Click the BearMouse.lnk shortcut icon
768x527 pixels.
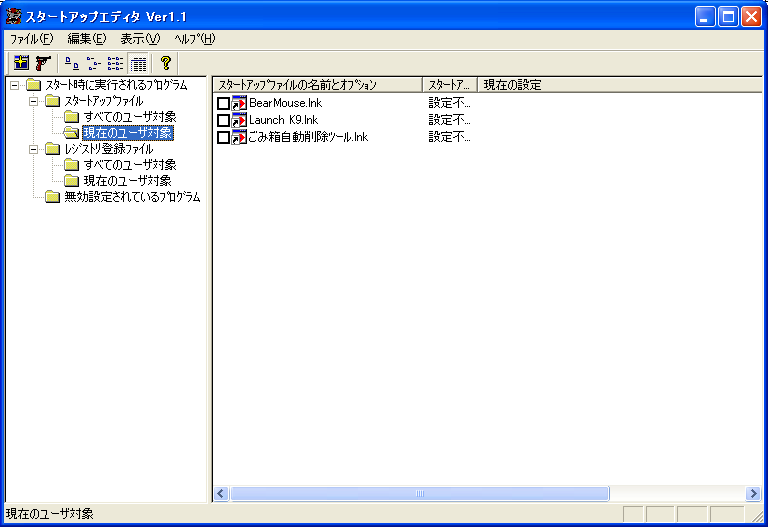[x=239, y=104]
